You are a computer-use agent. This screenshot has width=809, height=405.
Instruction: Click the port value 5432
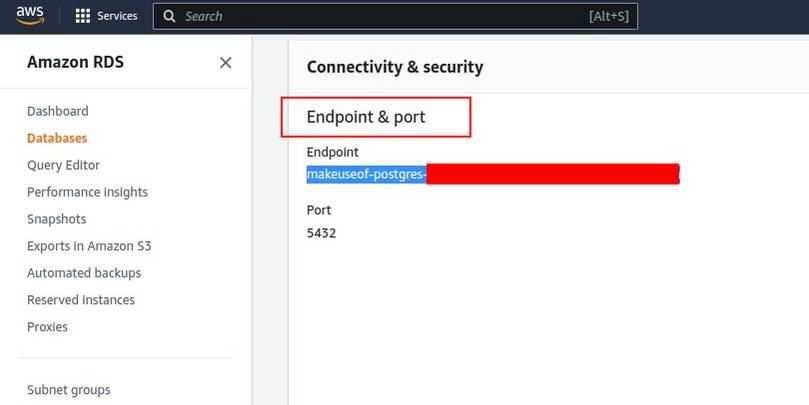(321, 233)
